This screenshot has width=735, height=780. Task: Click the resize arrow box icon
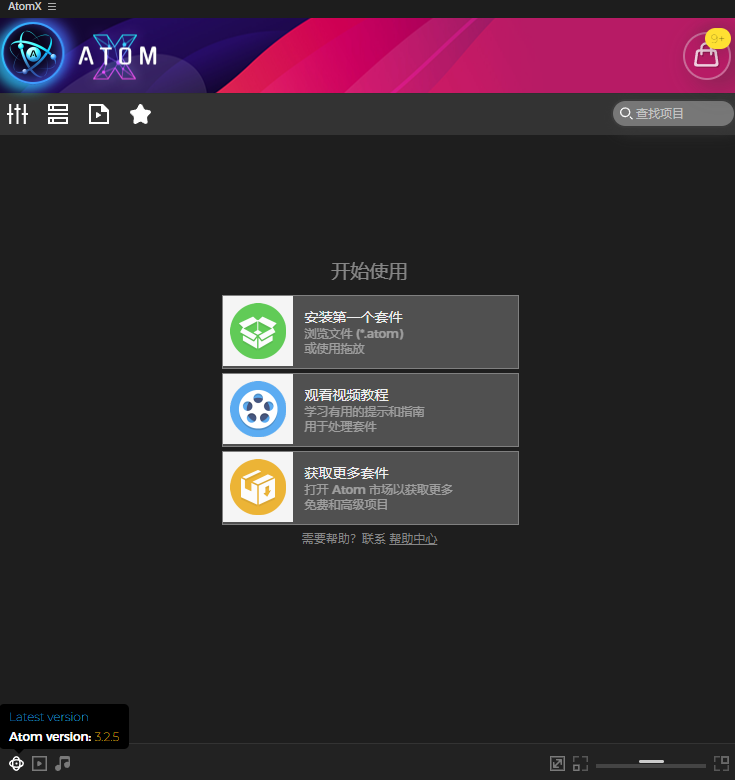tap(557, 763)
